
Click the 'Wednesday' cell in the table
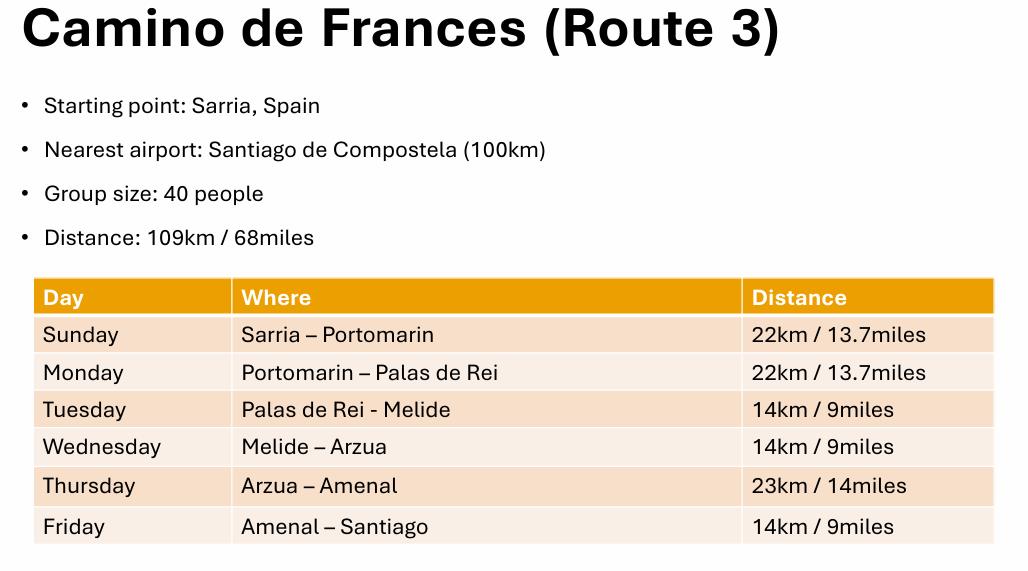click(x=101, y=447)
